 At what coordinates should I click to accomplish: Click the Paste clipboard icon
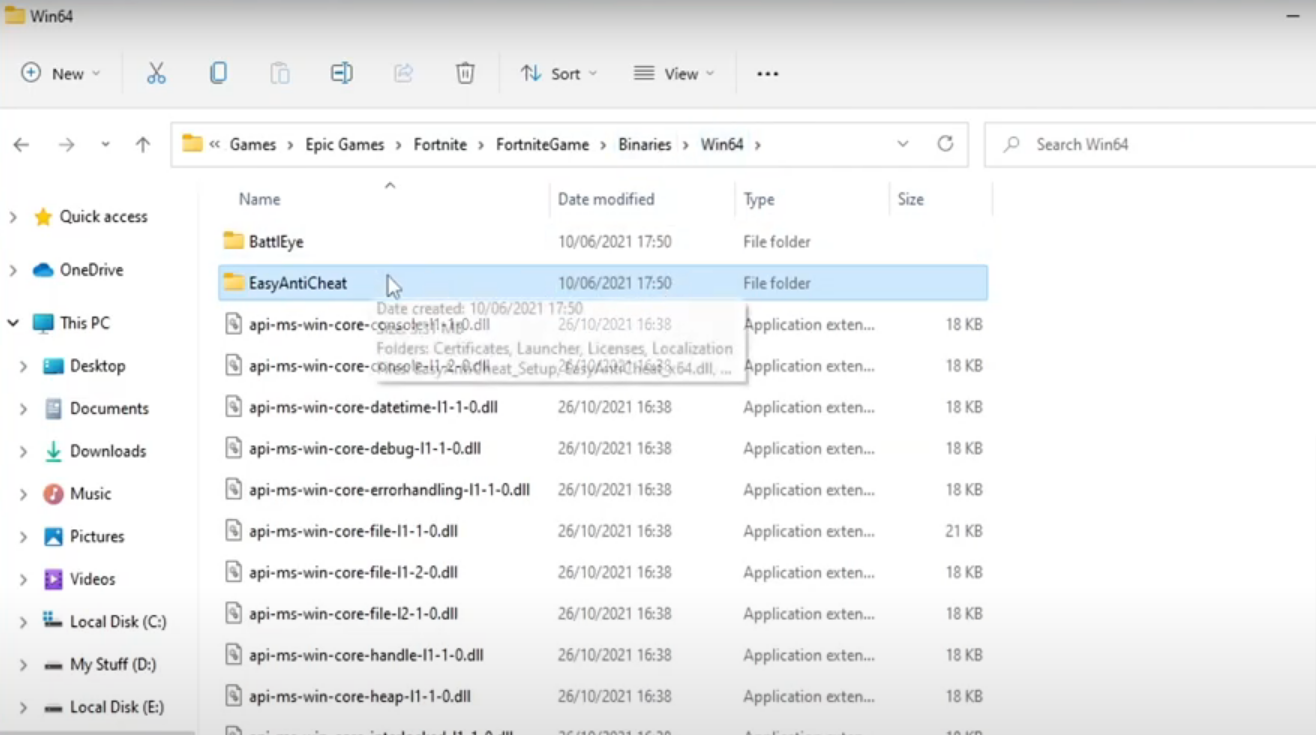(x=280, y=73)
